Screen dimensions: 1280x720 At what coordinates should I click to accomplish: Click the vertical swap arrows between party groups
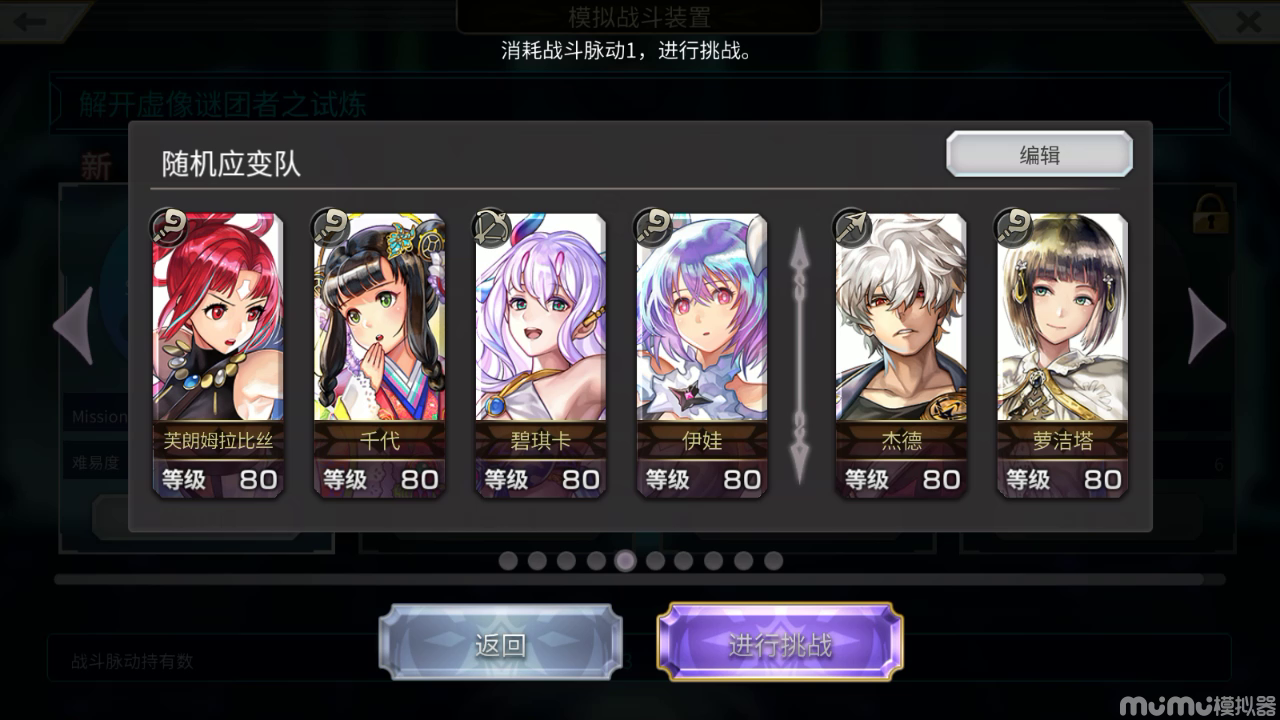pos(799,357)
